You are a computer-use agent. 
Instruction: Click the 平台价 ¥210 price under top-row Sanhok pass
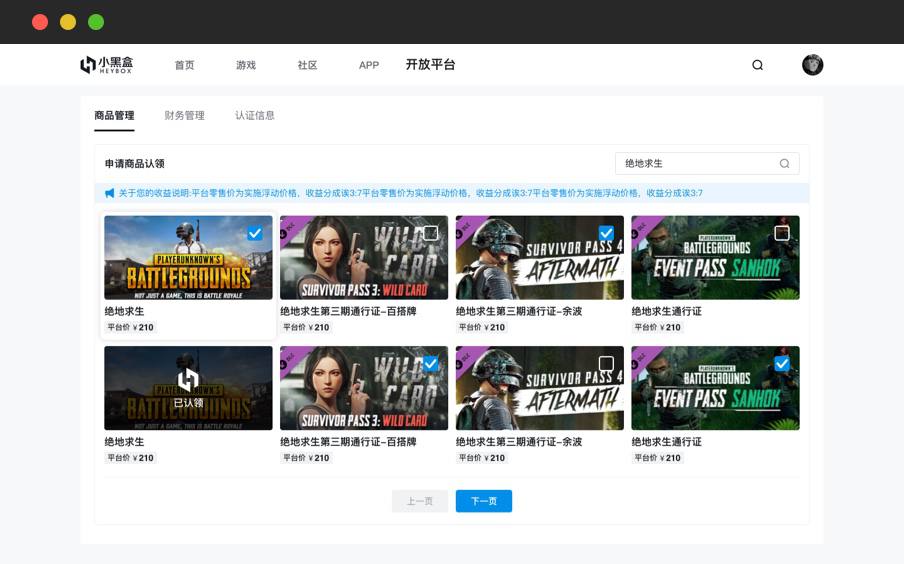coord(657,327)
